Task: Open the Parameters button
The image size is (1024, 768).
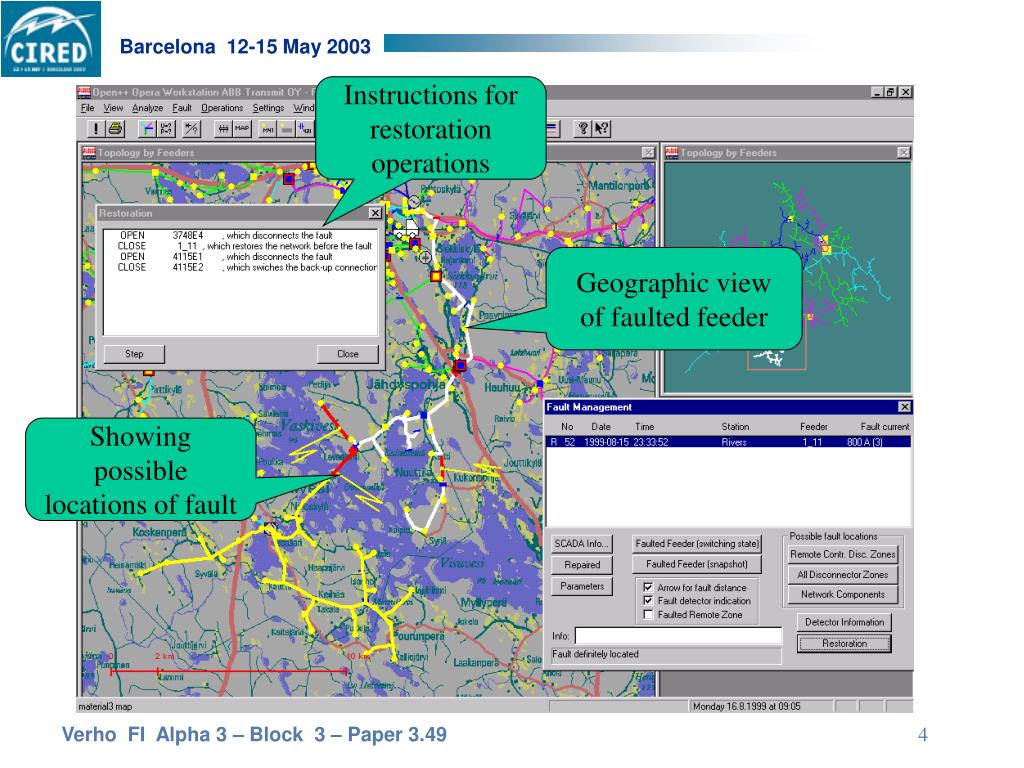Action: 582,586
